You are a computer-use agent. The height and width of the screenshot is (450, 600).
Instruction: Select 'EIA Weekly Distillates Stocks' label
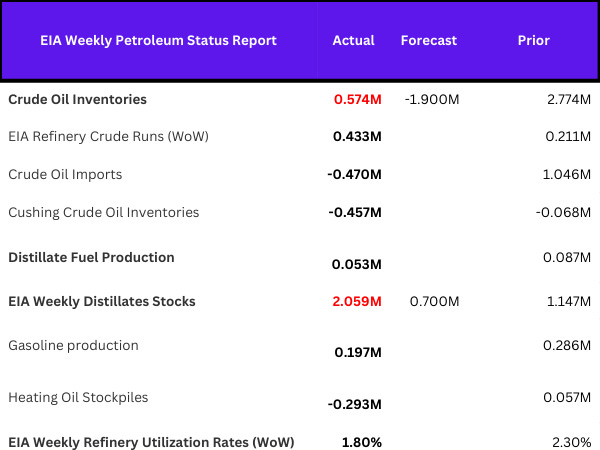coord(102,302)
